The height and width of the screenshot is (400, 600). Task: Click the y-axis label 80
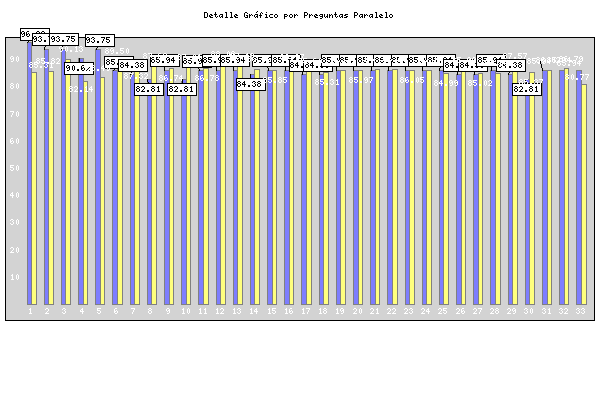[x=15, y=86]
